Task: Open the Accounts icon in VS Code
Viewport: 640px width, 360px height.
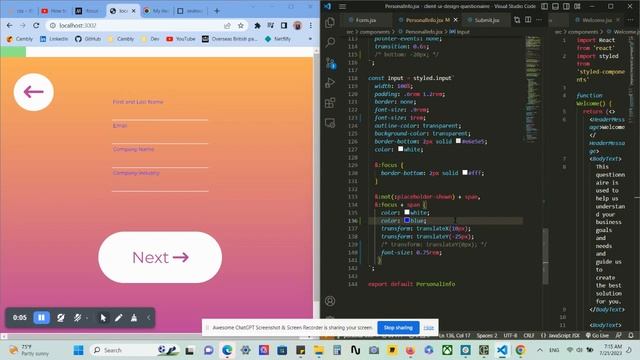Action: pos(330,301)
